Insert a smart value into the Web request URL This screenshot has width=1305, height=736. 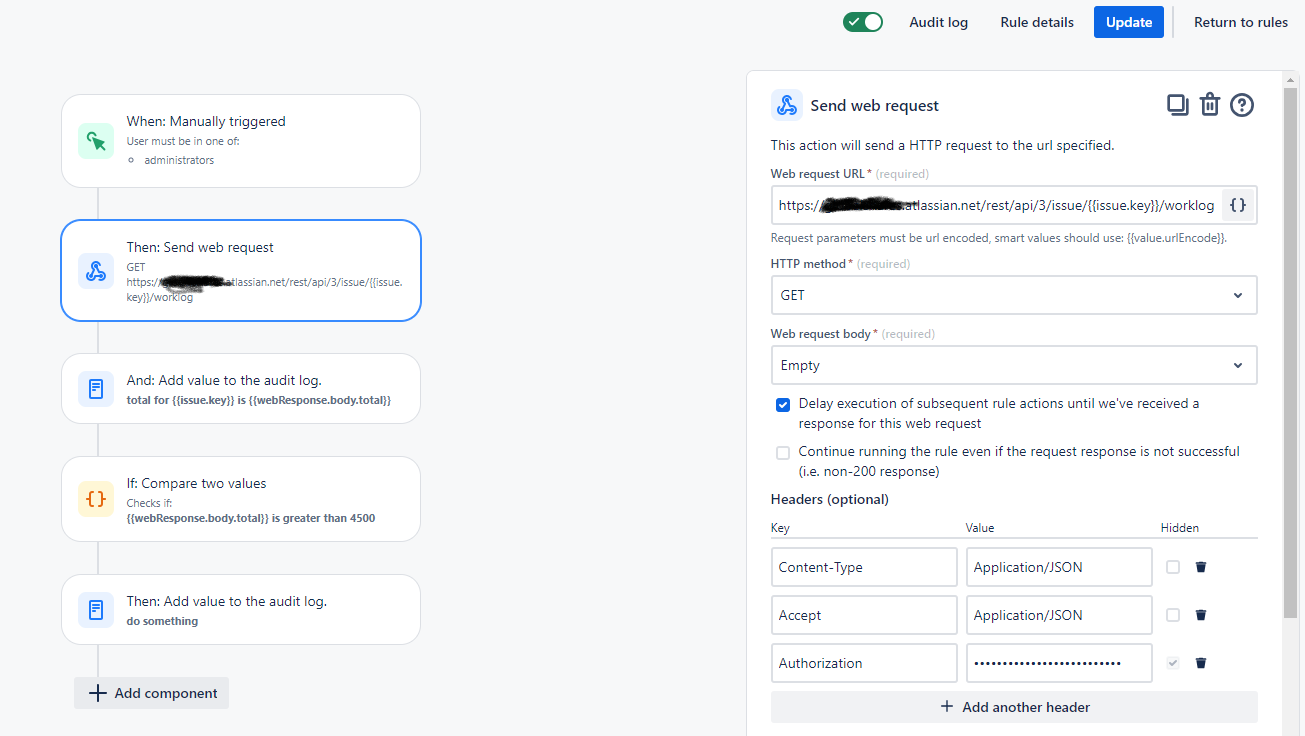click(1238, 205)
